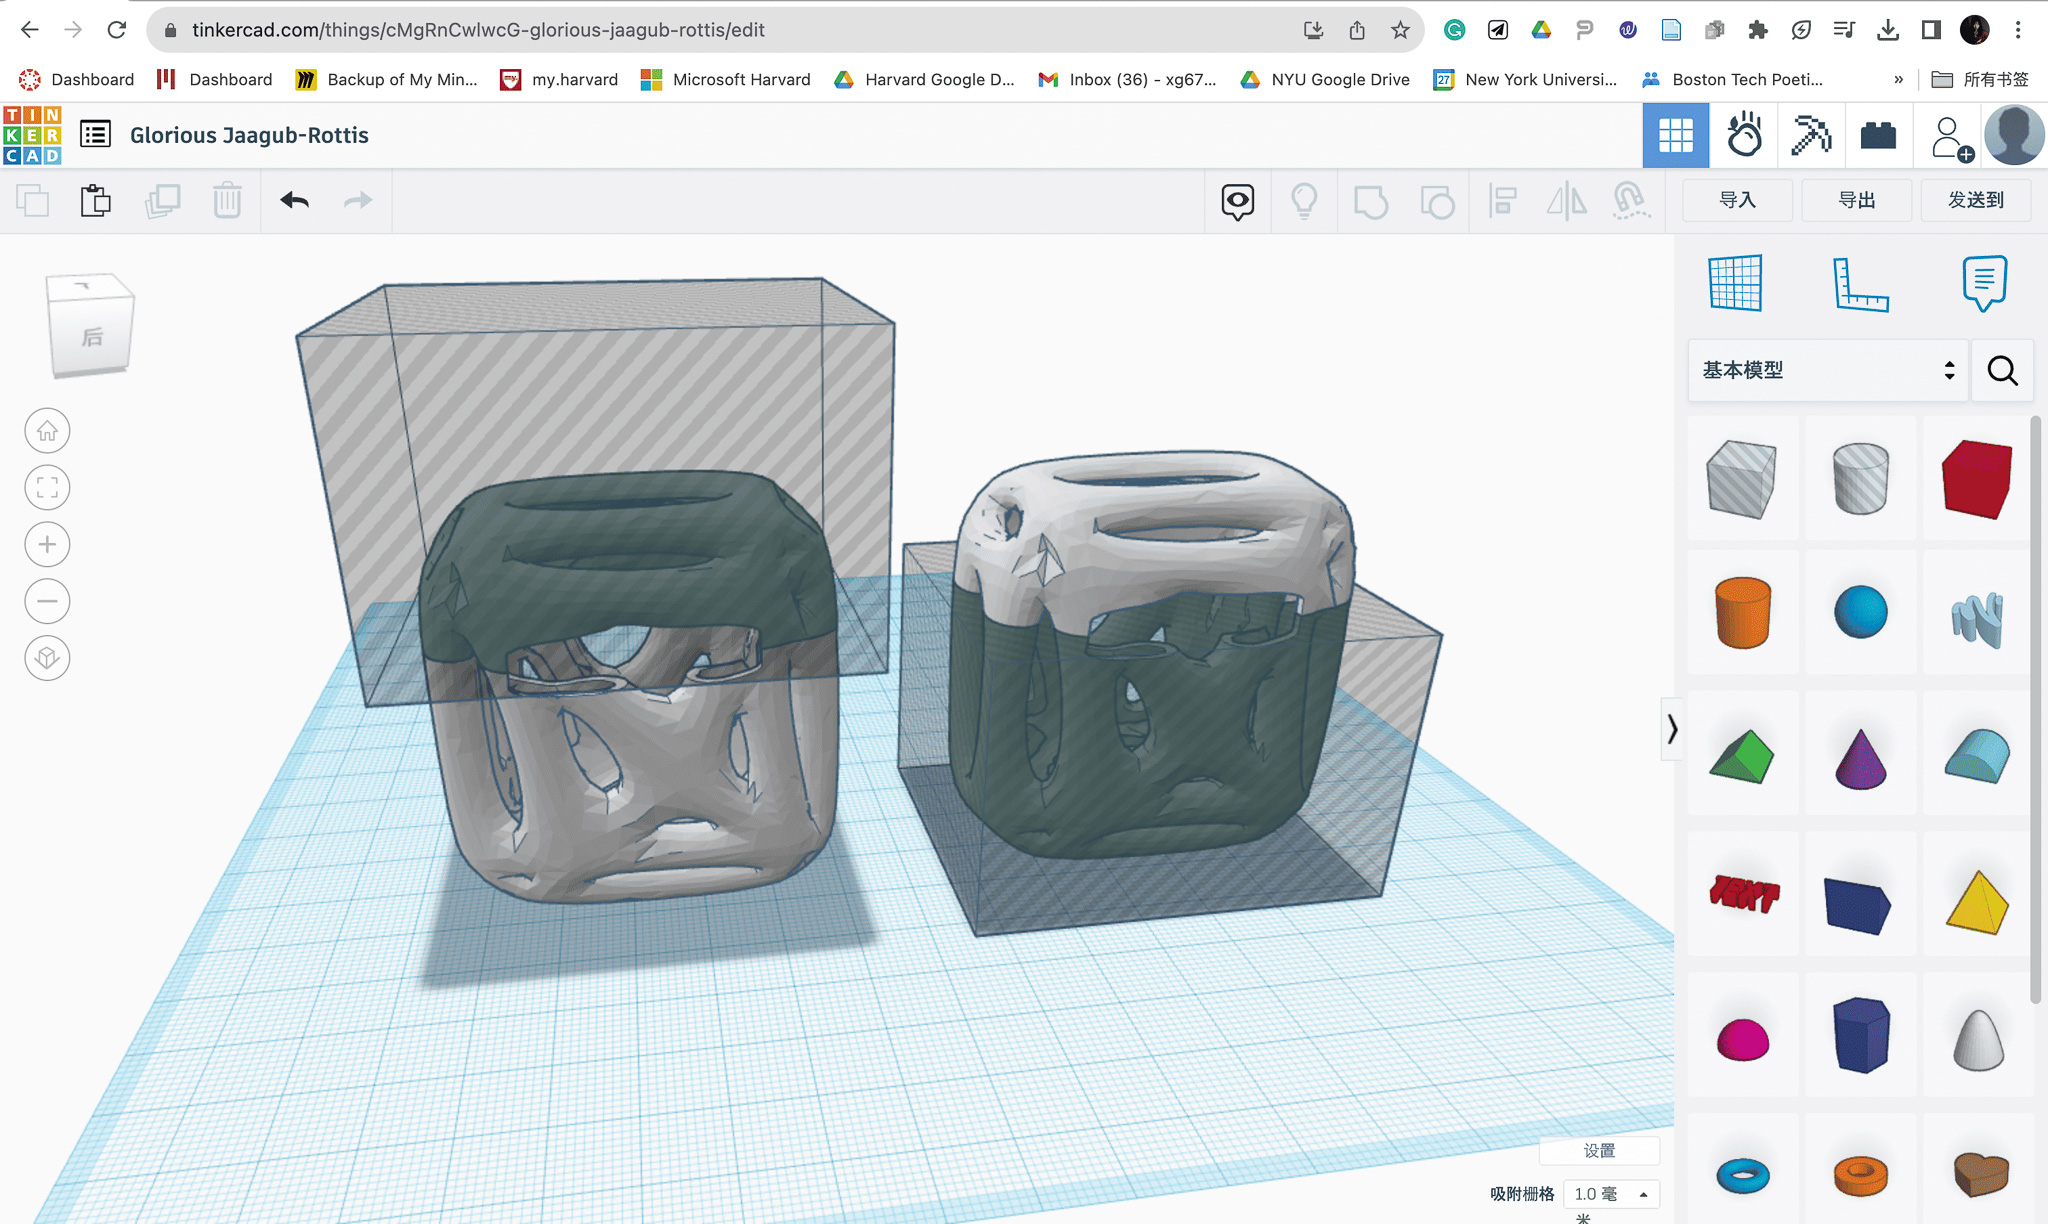
Task: Reload the browser page
Action: [x=117, y=30]
